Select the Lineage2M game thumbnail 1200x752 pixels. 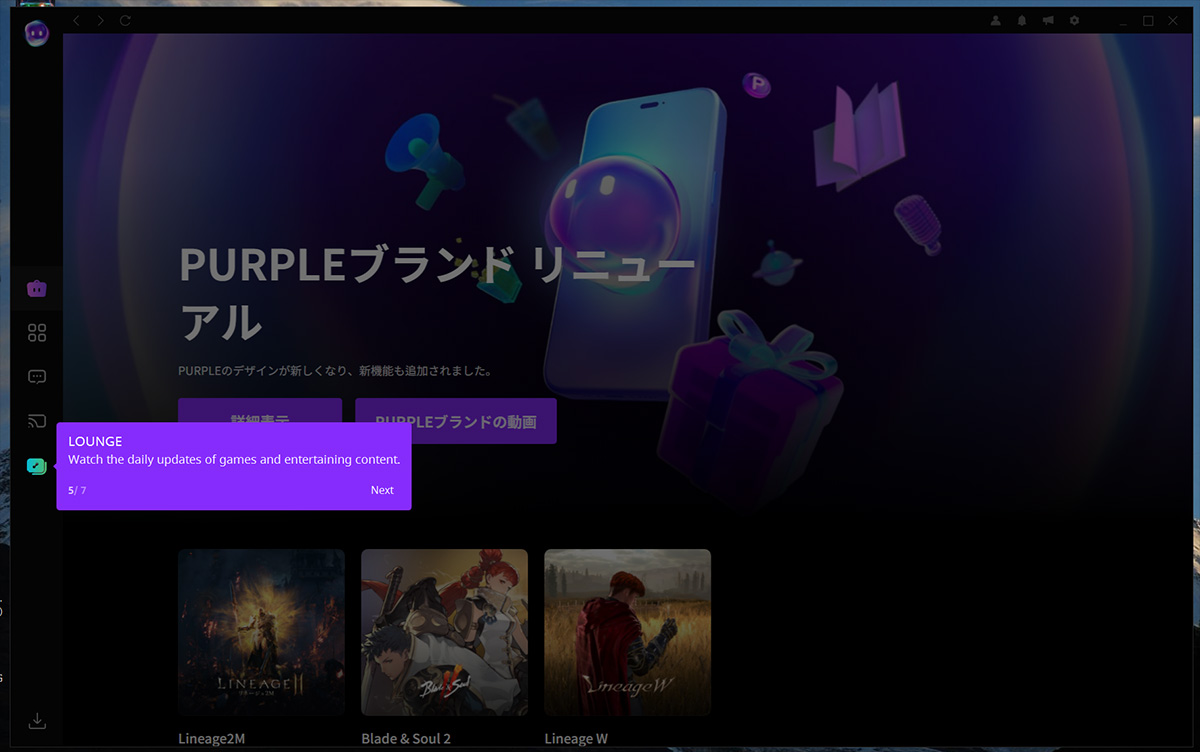(261, 632)
